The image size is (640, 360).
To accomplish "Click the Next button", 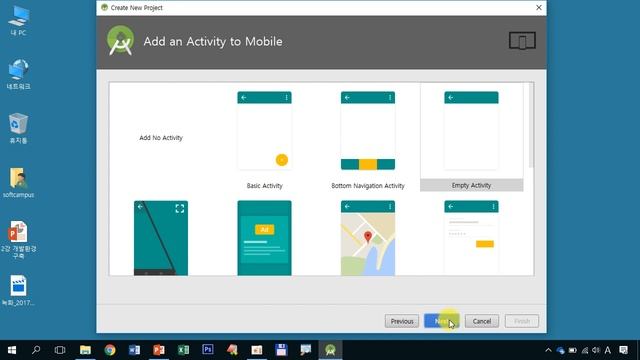I will [x=442, y=321].
